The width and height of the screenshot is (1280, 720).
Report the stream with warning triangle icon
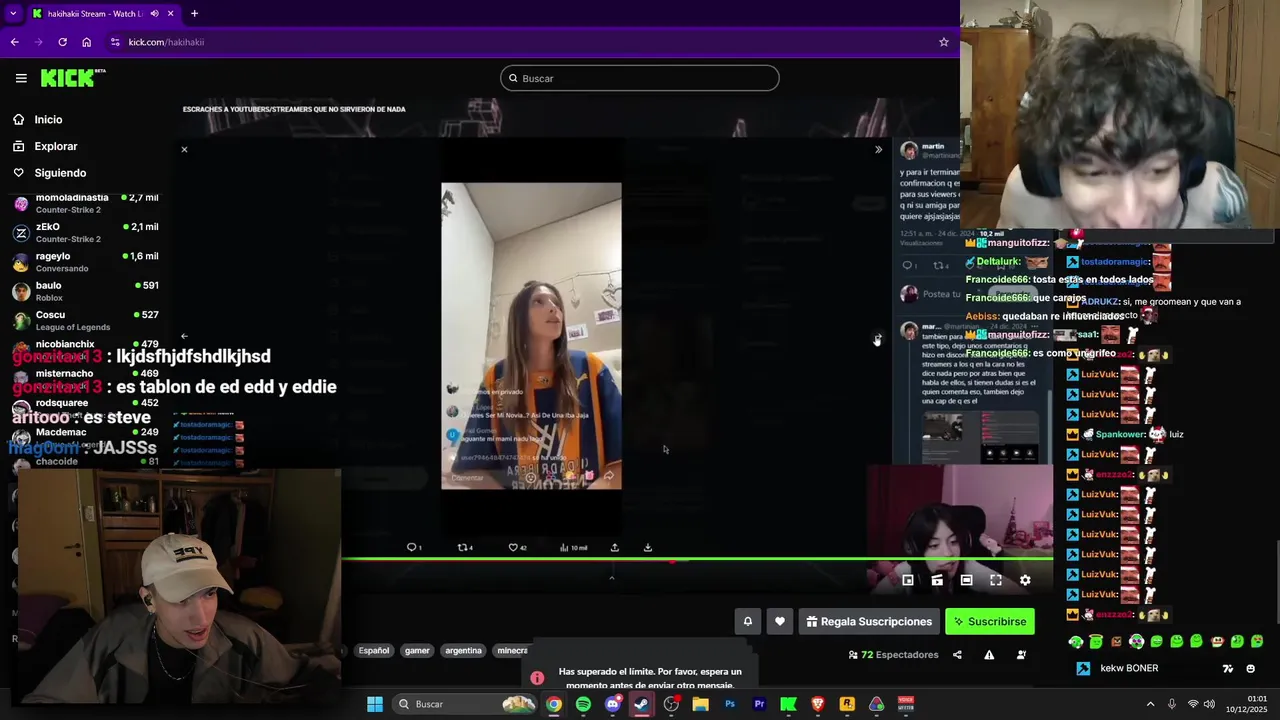coord(989,655)
